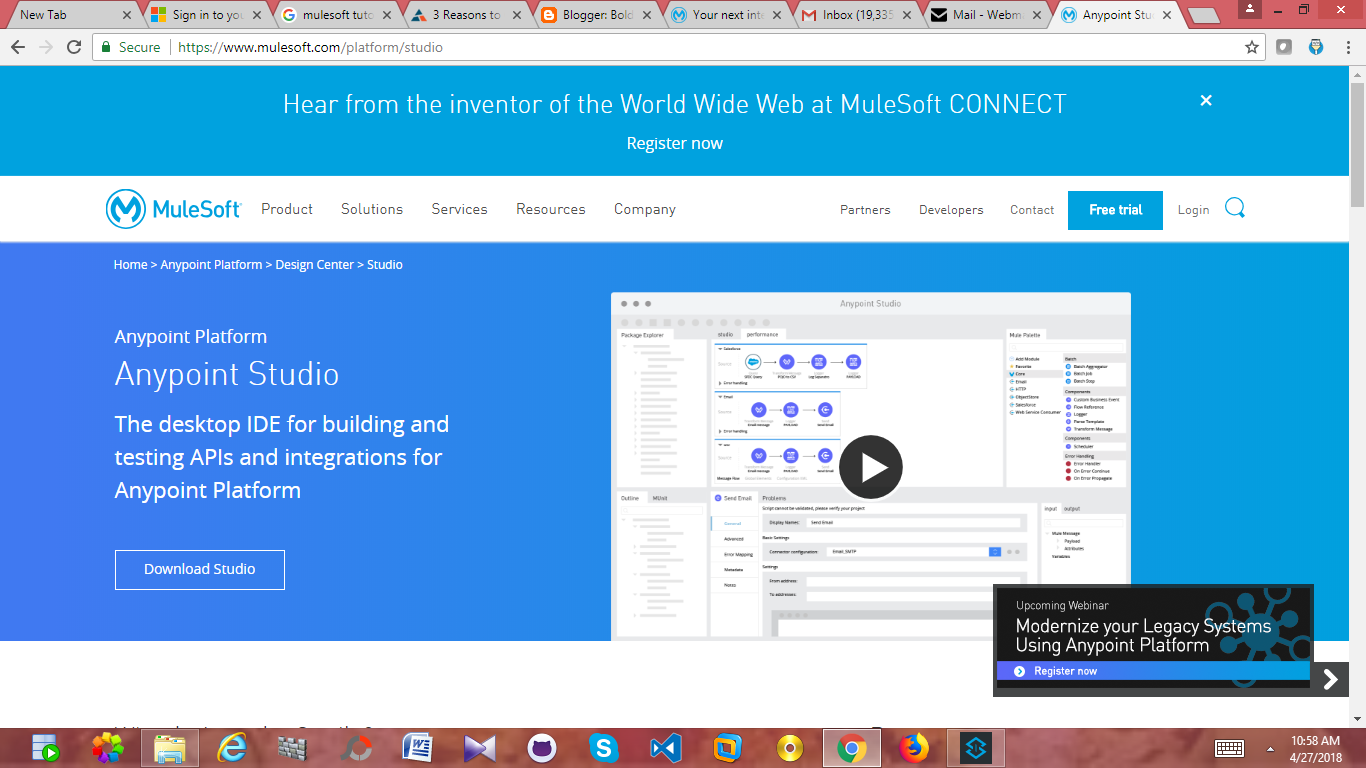Close the MuleSoft CONNECT banner
1366x768 pixels.
[1206, 100]
